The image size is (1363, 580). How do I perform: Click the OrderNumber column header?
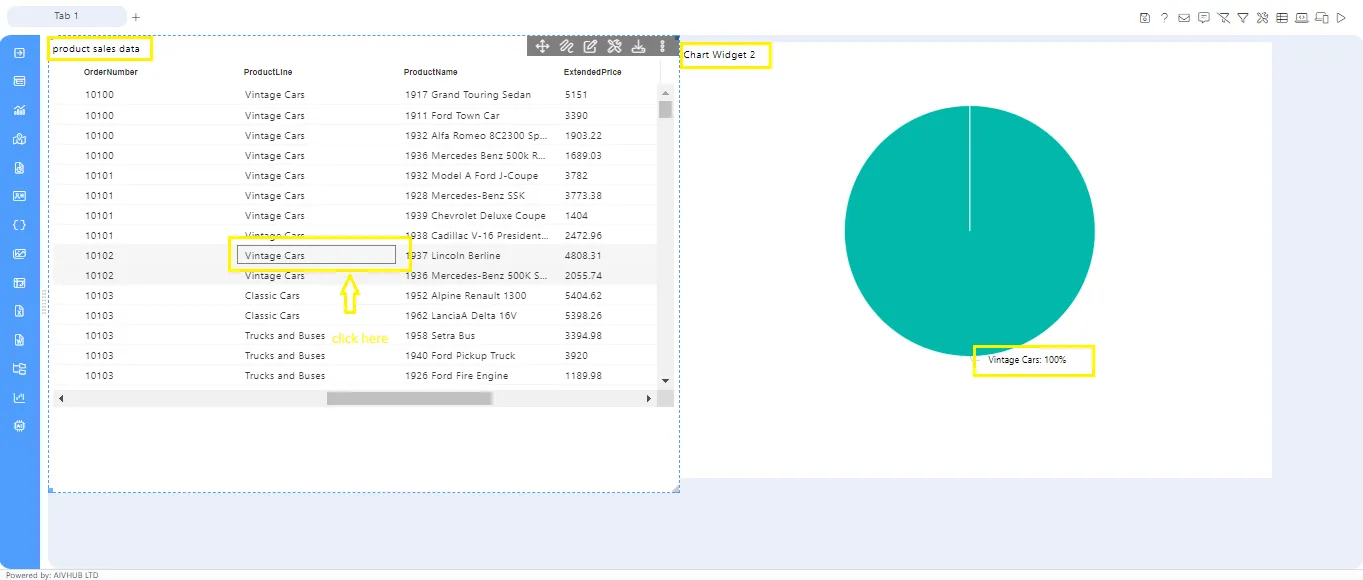[111, 72]
